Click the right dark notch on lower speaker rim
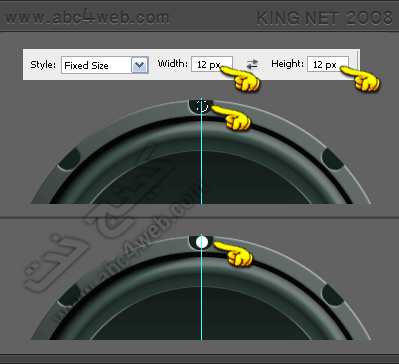This screenshot has width=399, height=364. coord(333,295)
